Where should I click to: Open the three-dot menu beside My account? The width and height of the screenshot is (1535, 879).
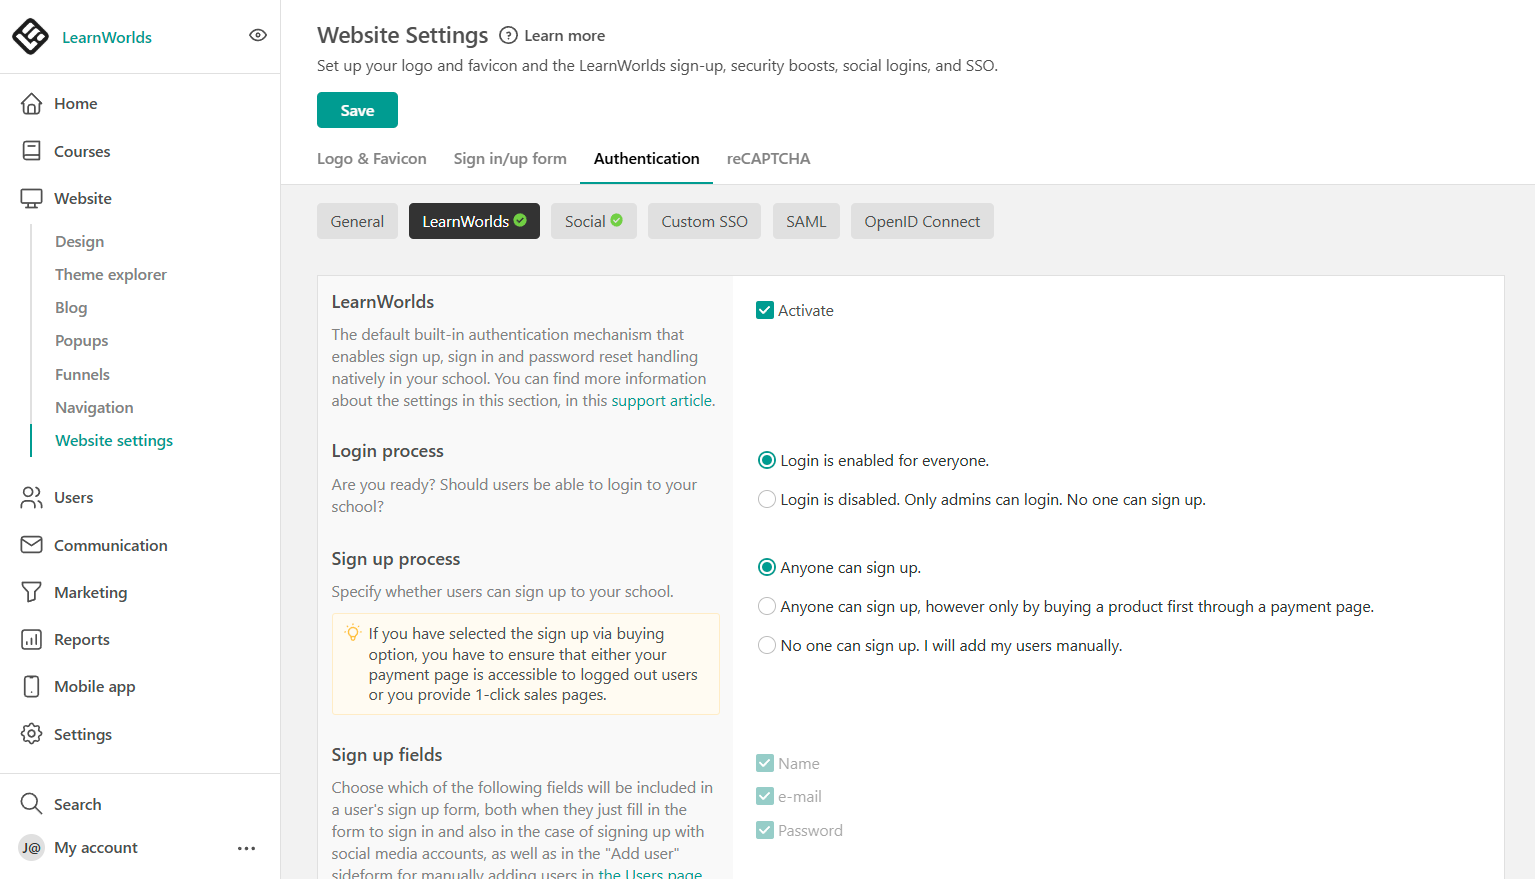pos(247,848)
